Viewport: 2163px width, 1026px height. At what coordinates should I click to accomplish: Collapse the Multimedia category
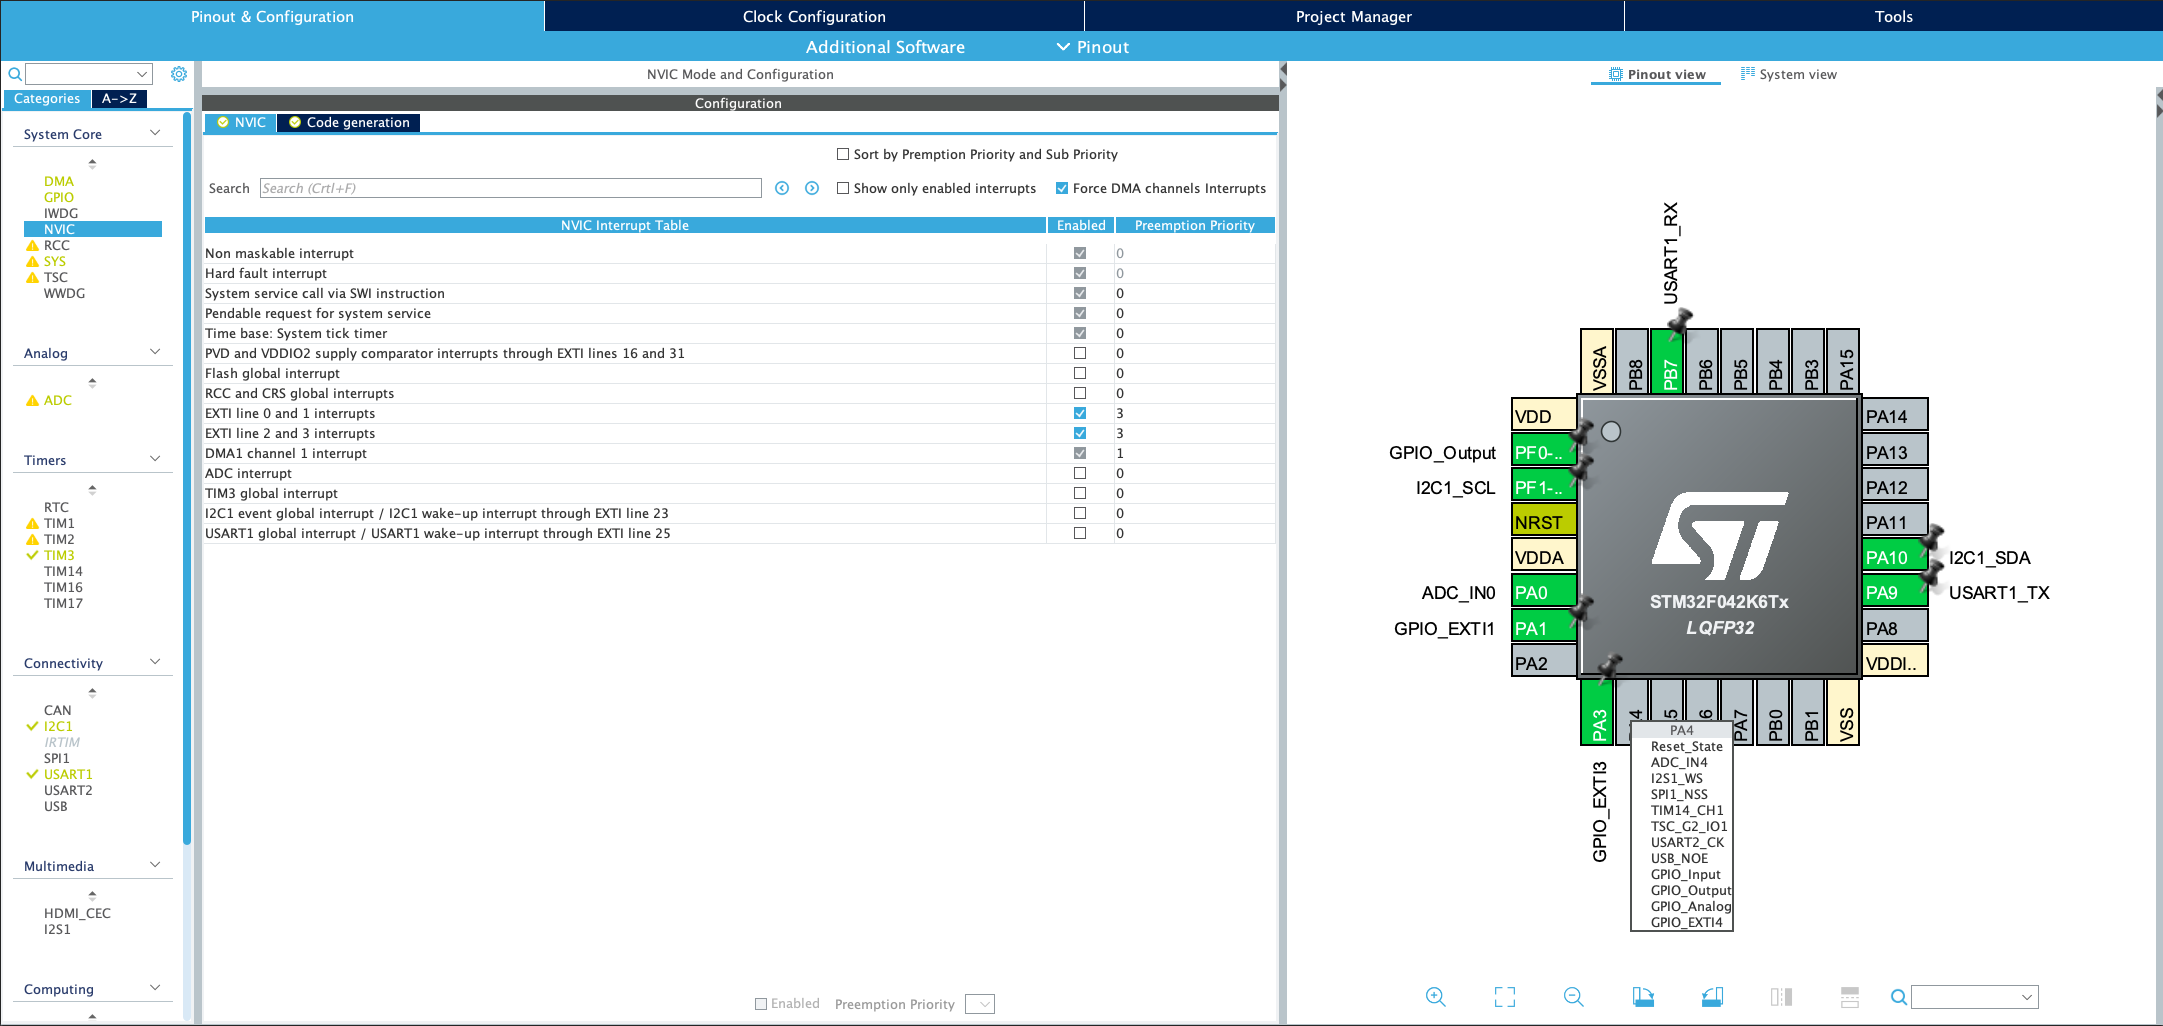coord(155,865)
